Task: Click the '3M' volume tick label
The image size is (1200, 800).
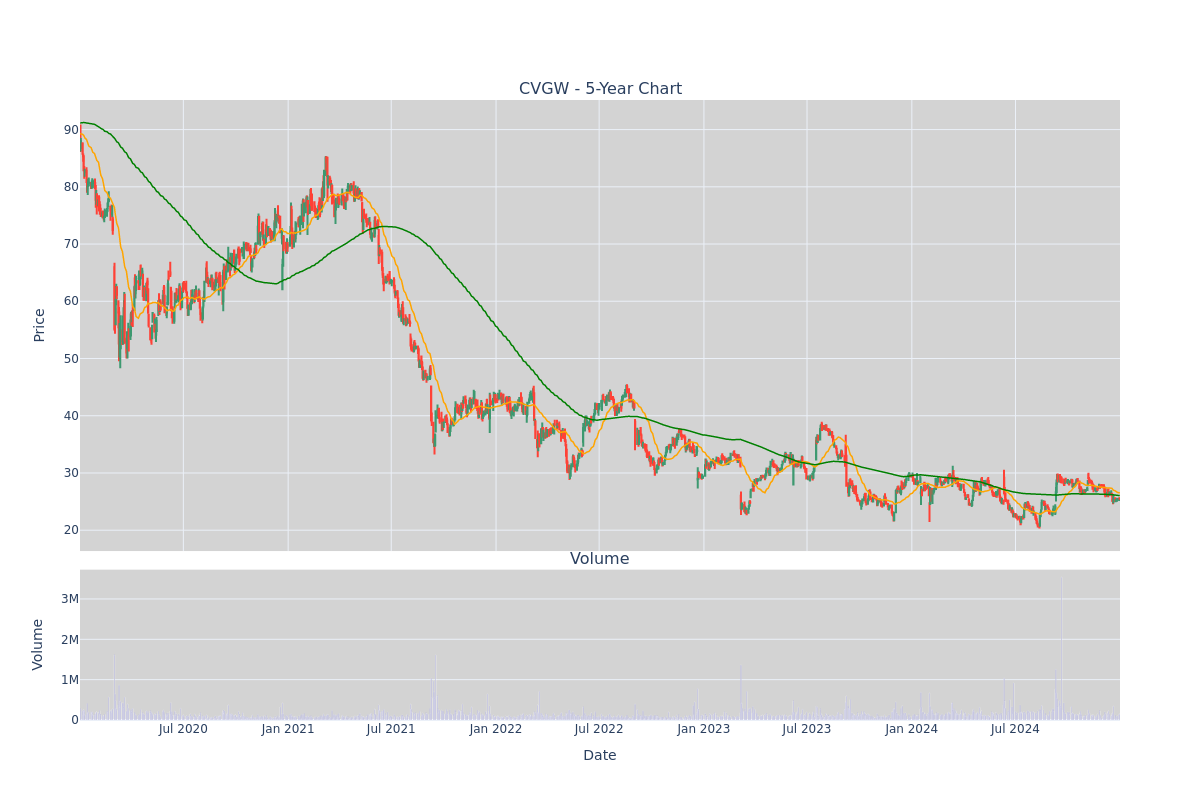Action: (x=70, y=599)
